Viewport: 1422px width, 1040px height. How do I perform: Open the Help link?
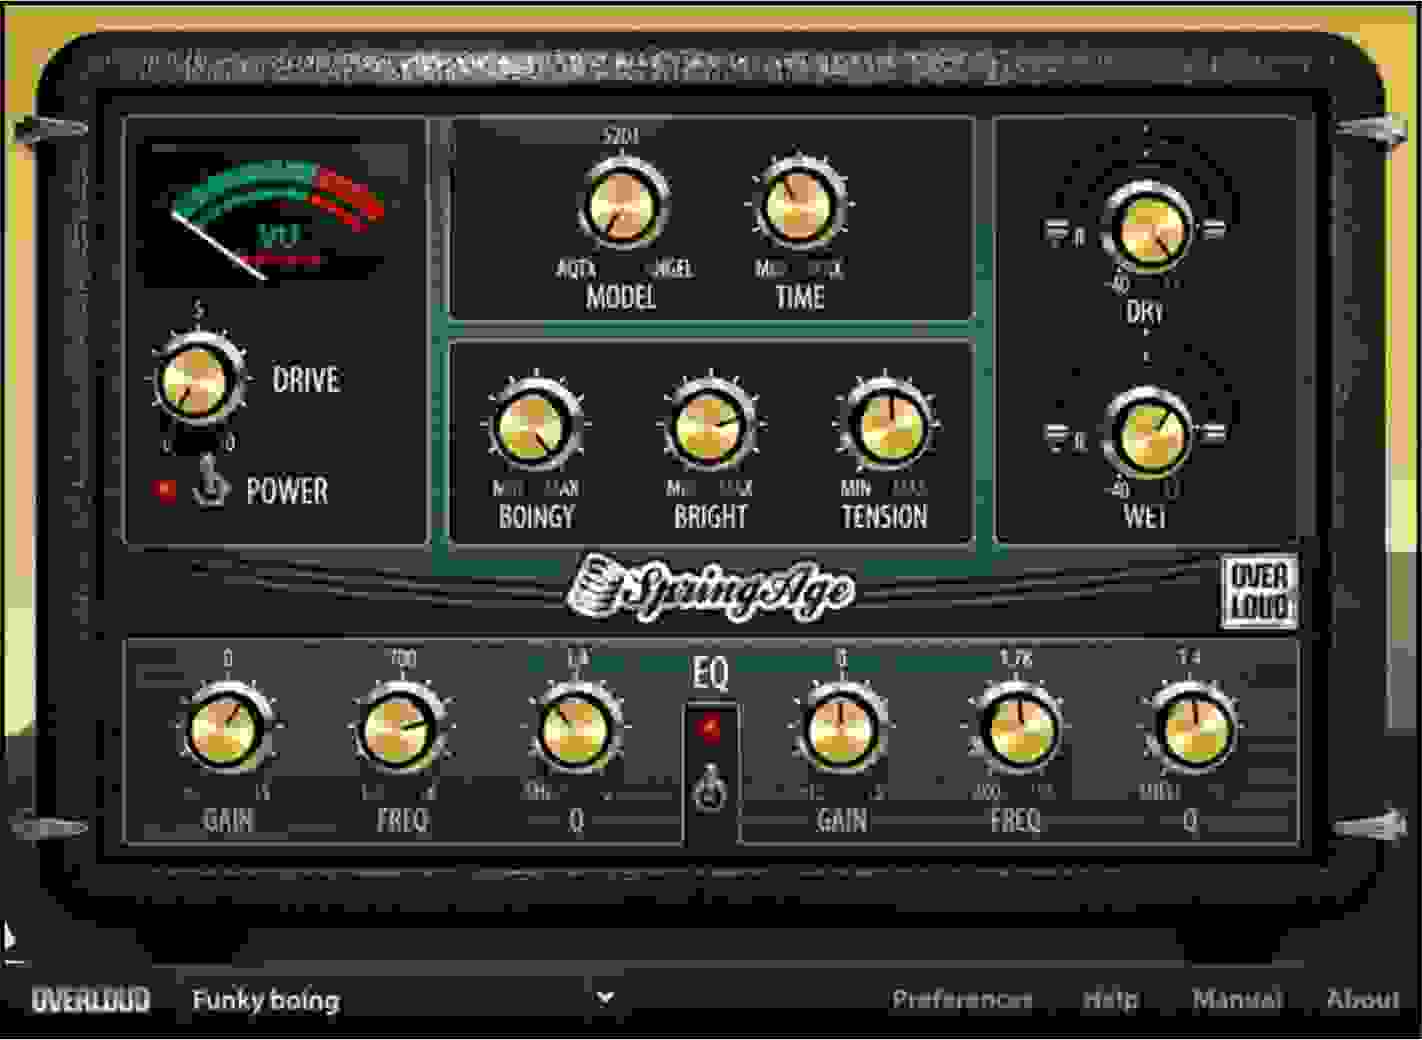coord(1110,997)
